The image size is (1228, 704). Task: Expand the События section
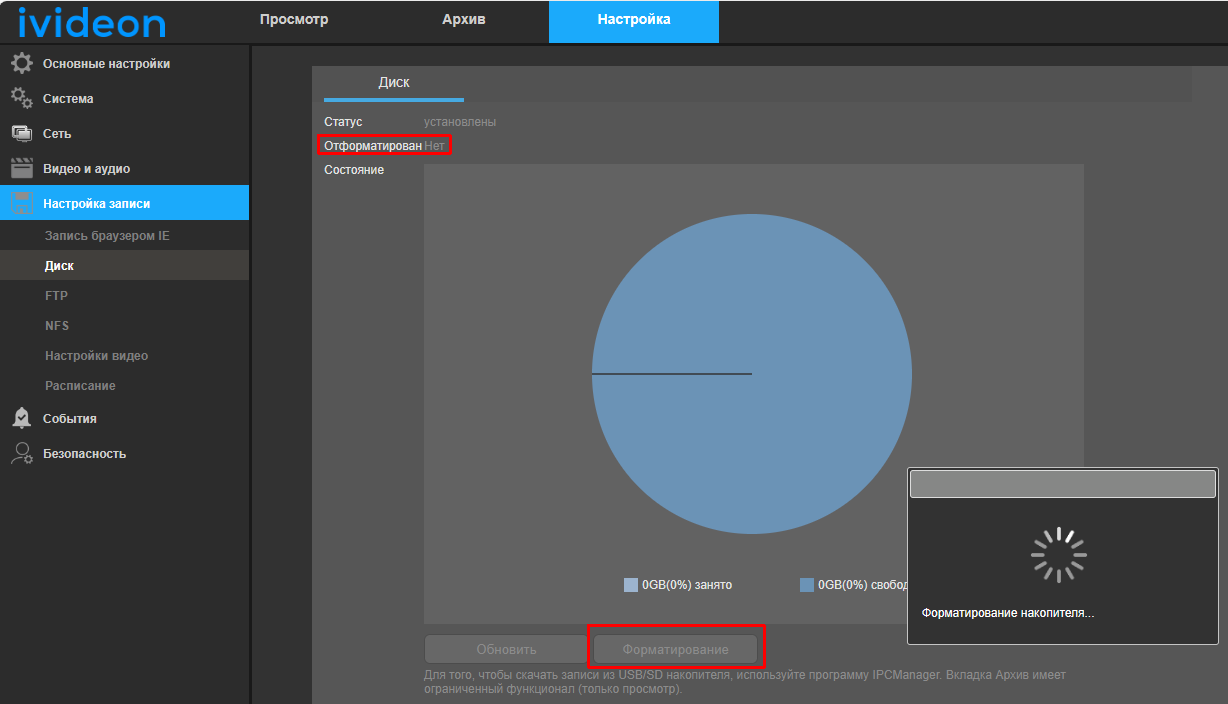125,419
